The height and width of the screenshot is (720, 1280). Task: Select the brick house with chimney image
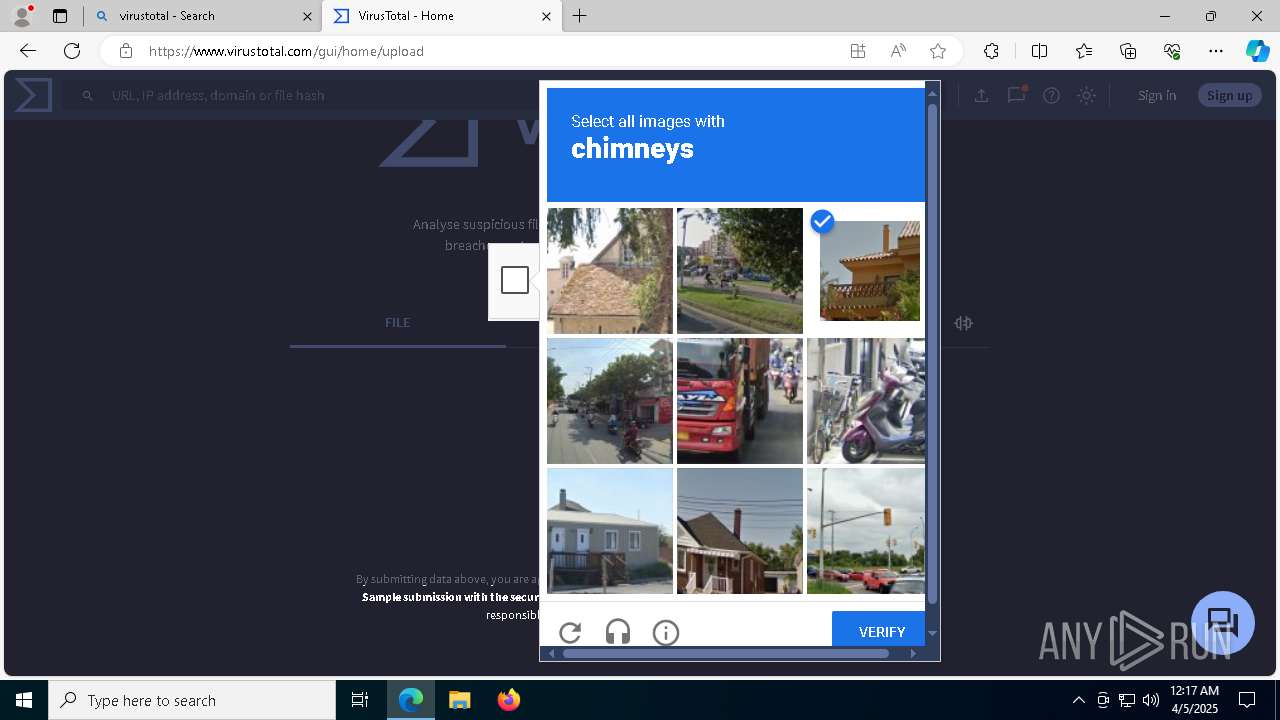[x=740, y=531]
